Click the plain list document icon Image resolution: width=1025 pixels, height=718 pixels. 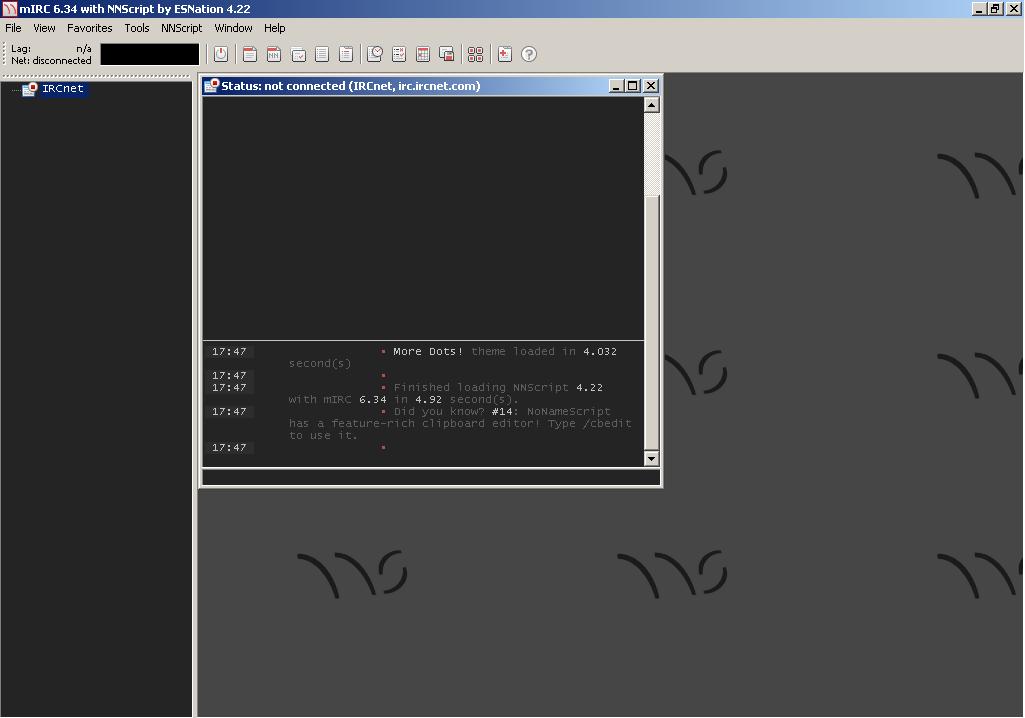tap(322, 54)
